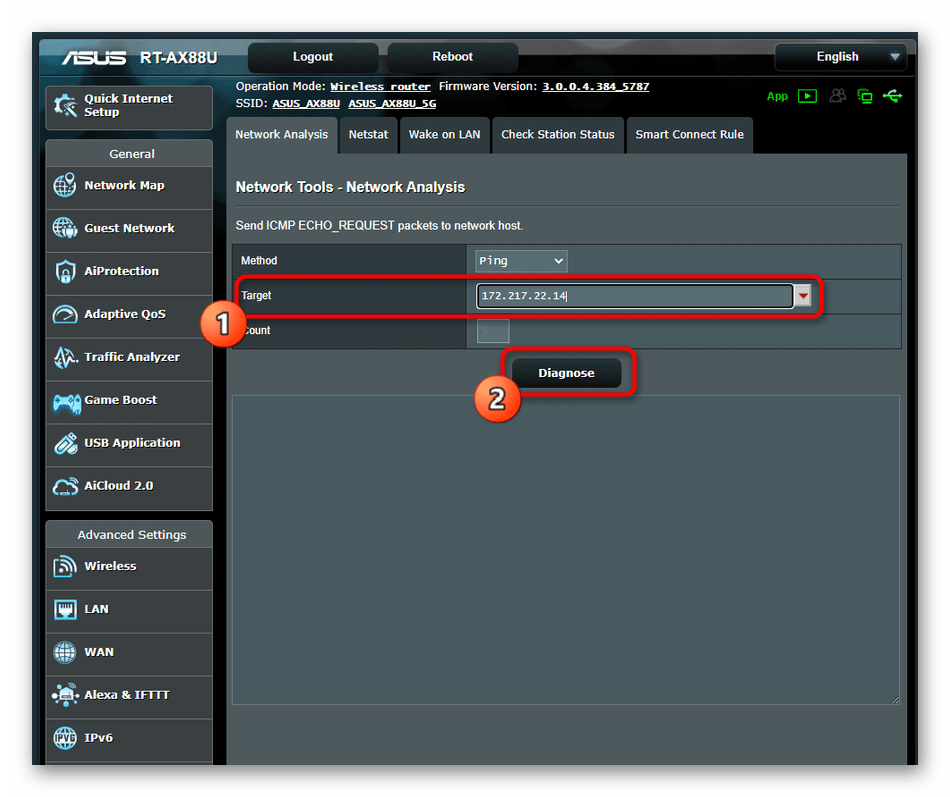Open AiCloud 2.0 cloud icon
This screenshot has height=797, width=950.
[65, 487]
